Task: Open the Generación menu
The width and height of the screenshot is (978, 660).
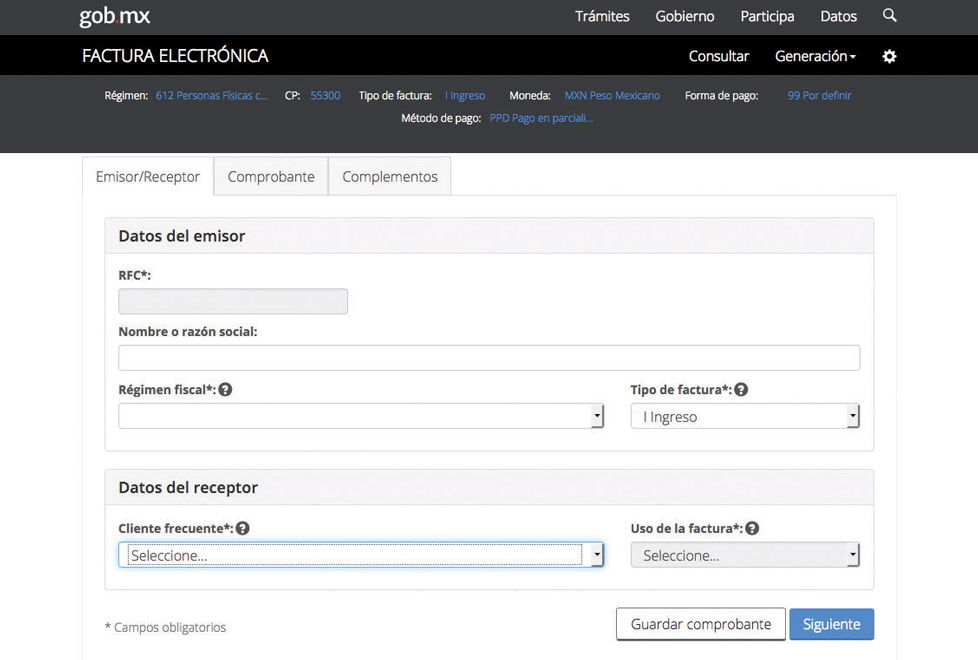Action: click(x=815, y=57)
